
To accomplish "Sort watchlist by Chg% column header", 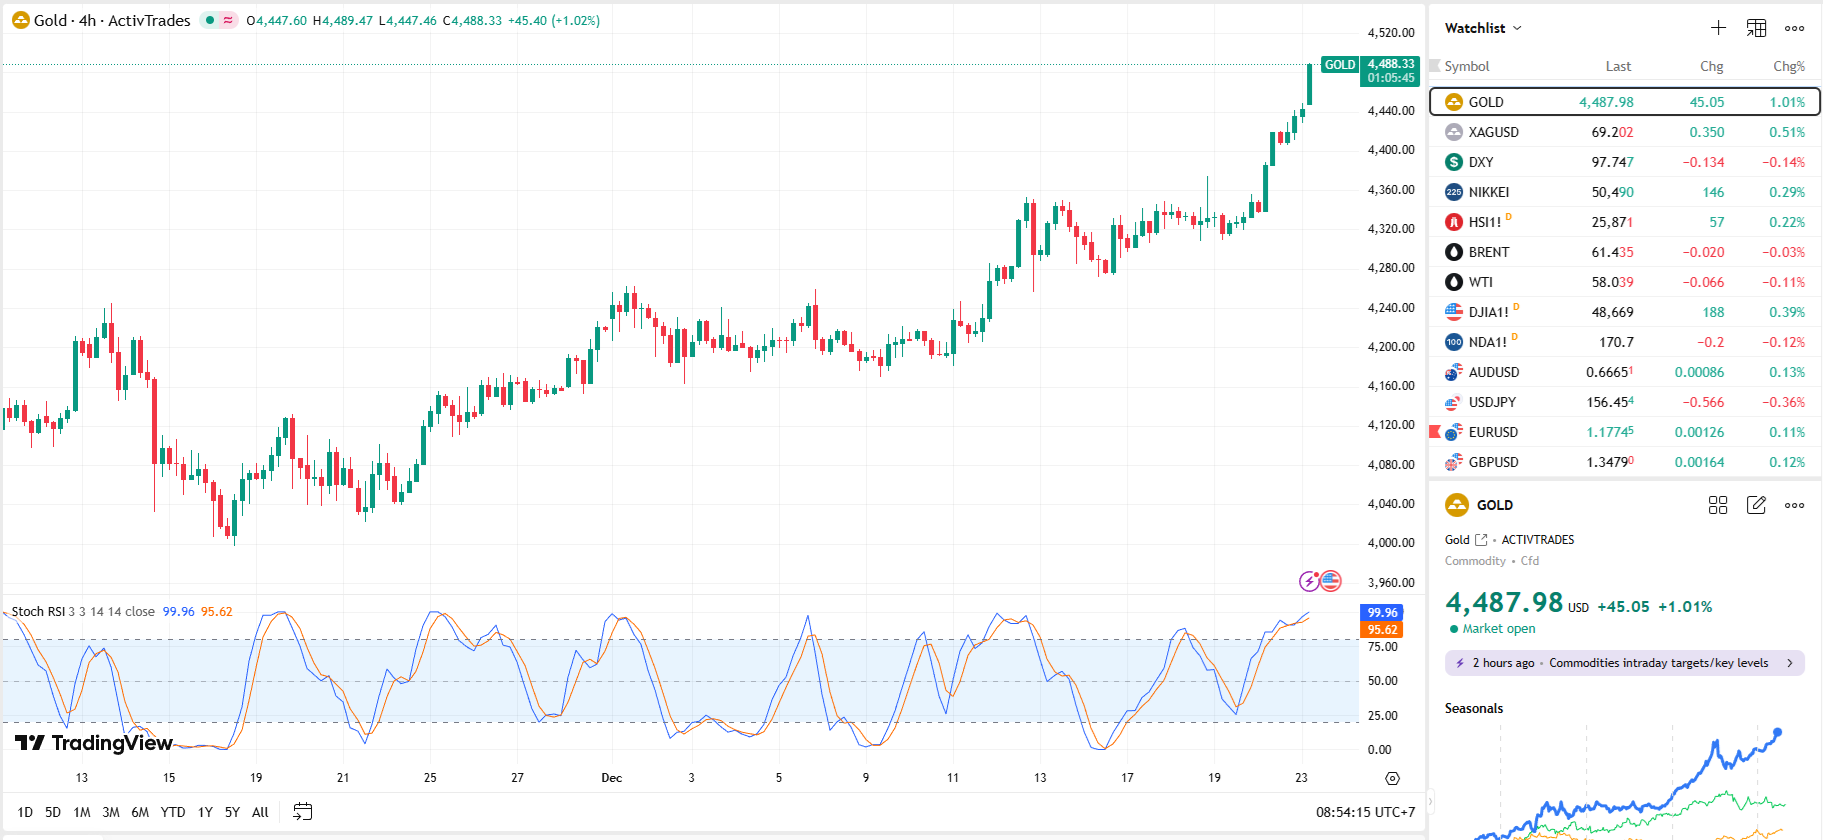I will click(1788, 66).
